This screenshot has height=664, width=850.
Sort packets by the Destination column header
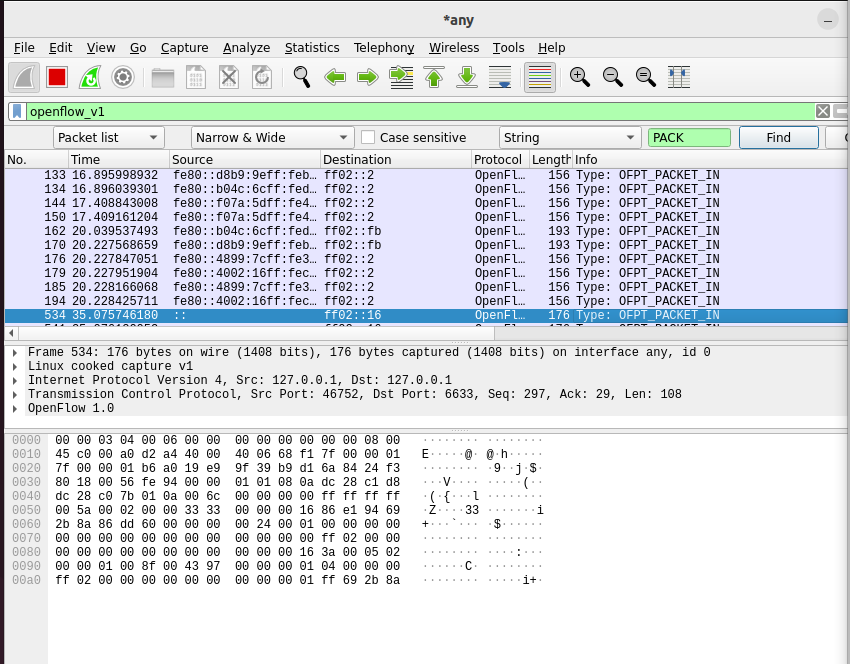coord(396,160)
